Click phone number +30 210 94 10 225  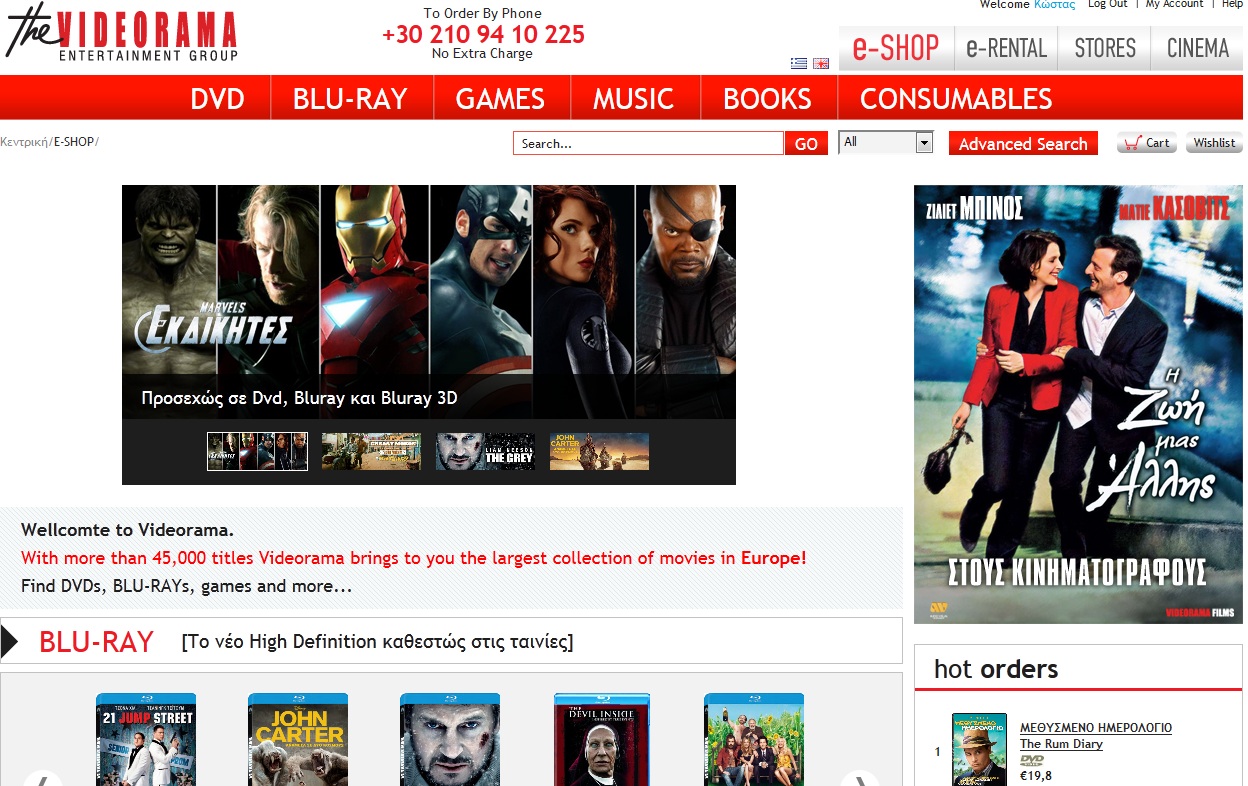(483, 34)
